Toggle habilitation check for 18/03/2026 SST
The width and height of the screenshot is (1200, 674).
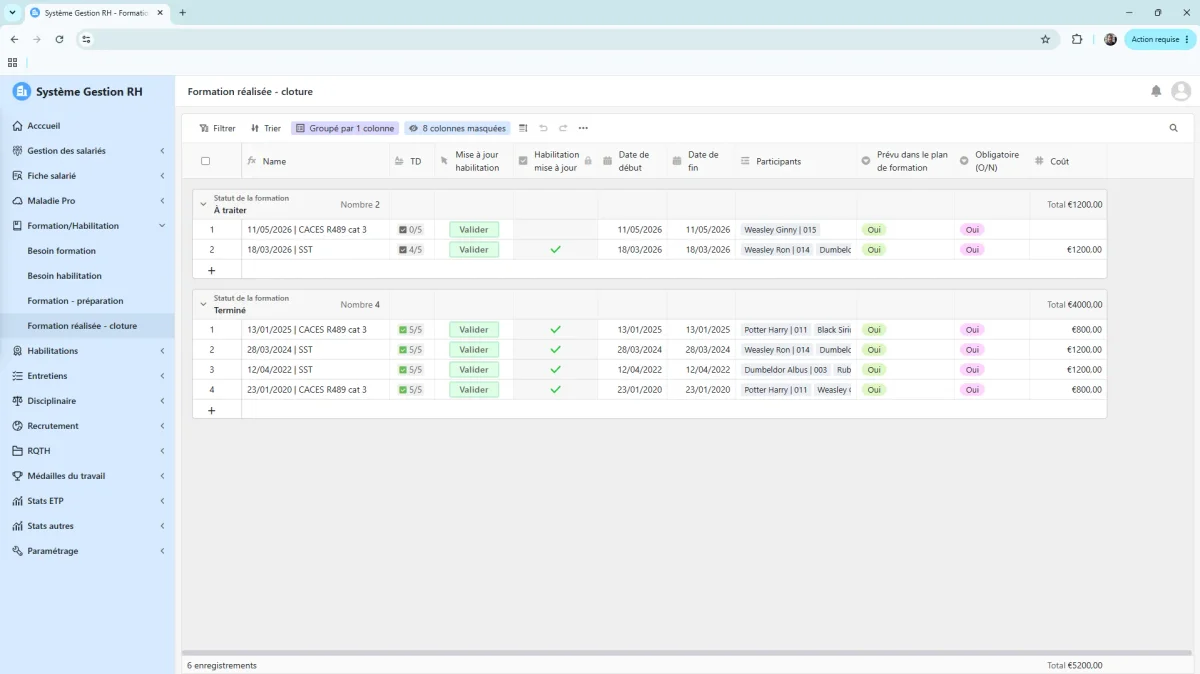[x=556, y=250]
